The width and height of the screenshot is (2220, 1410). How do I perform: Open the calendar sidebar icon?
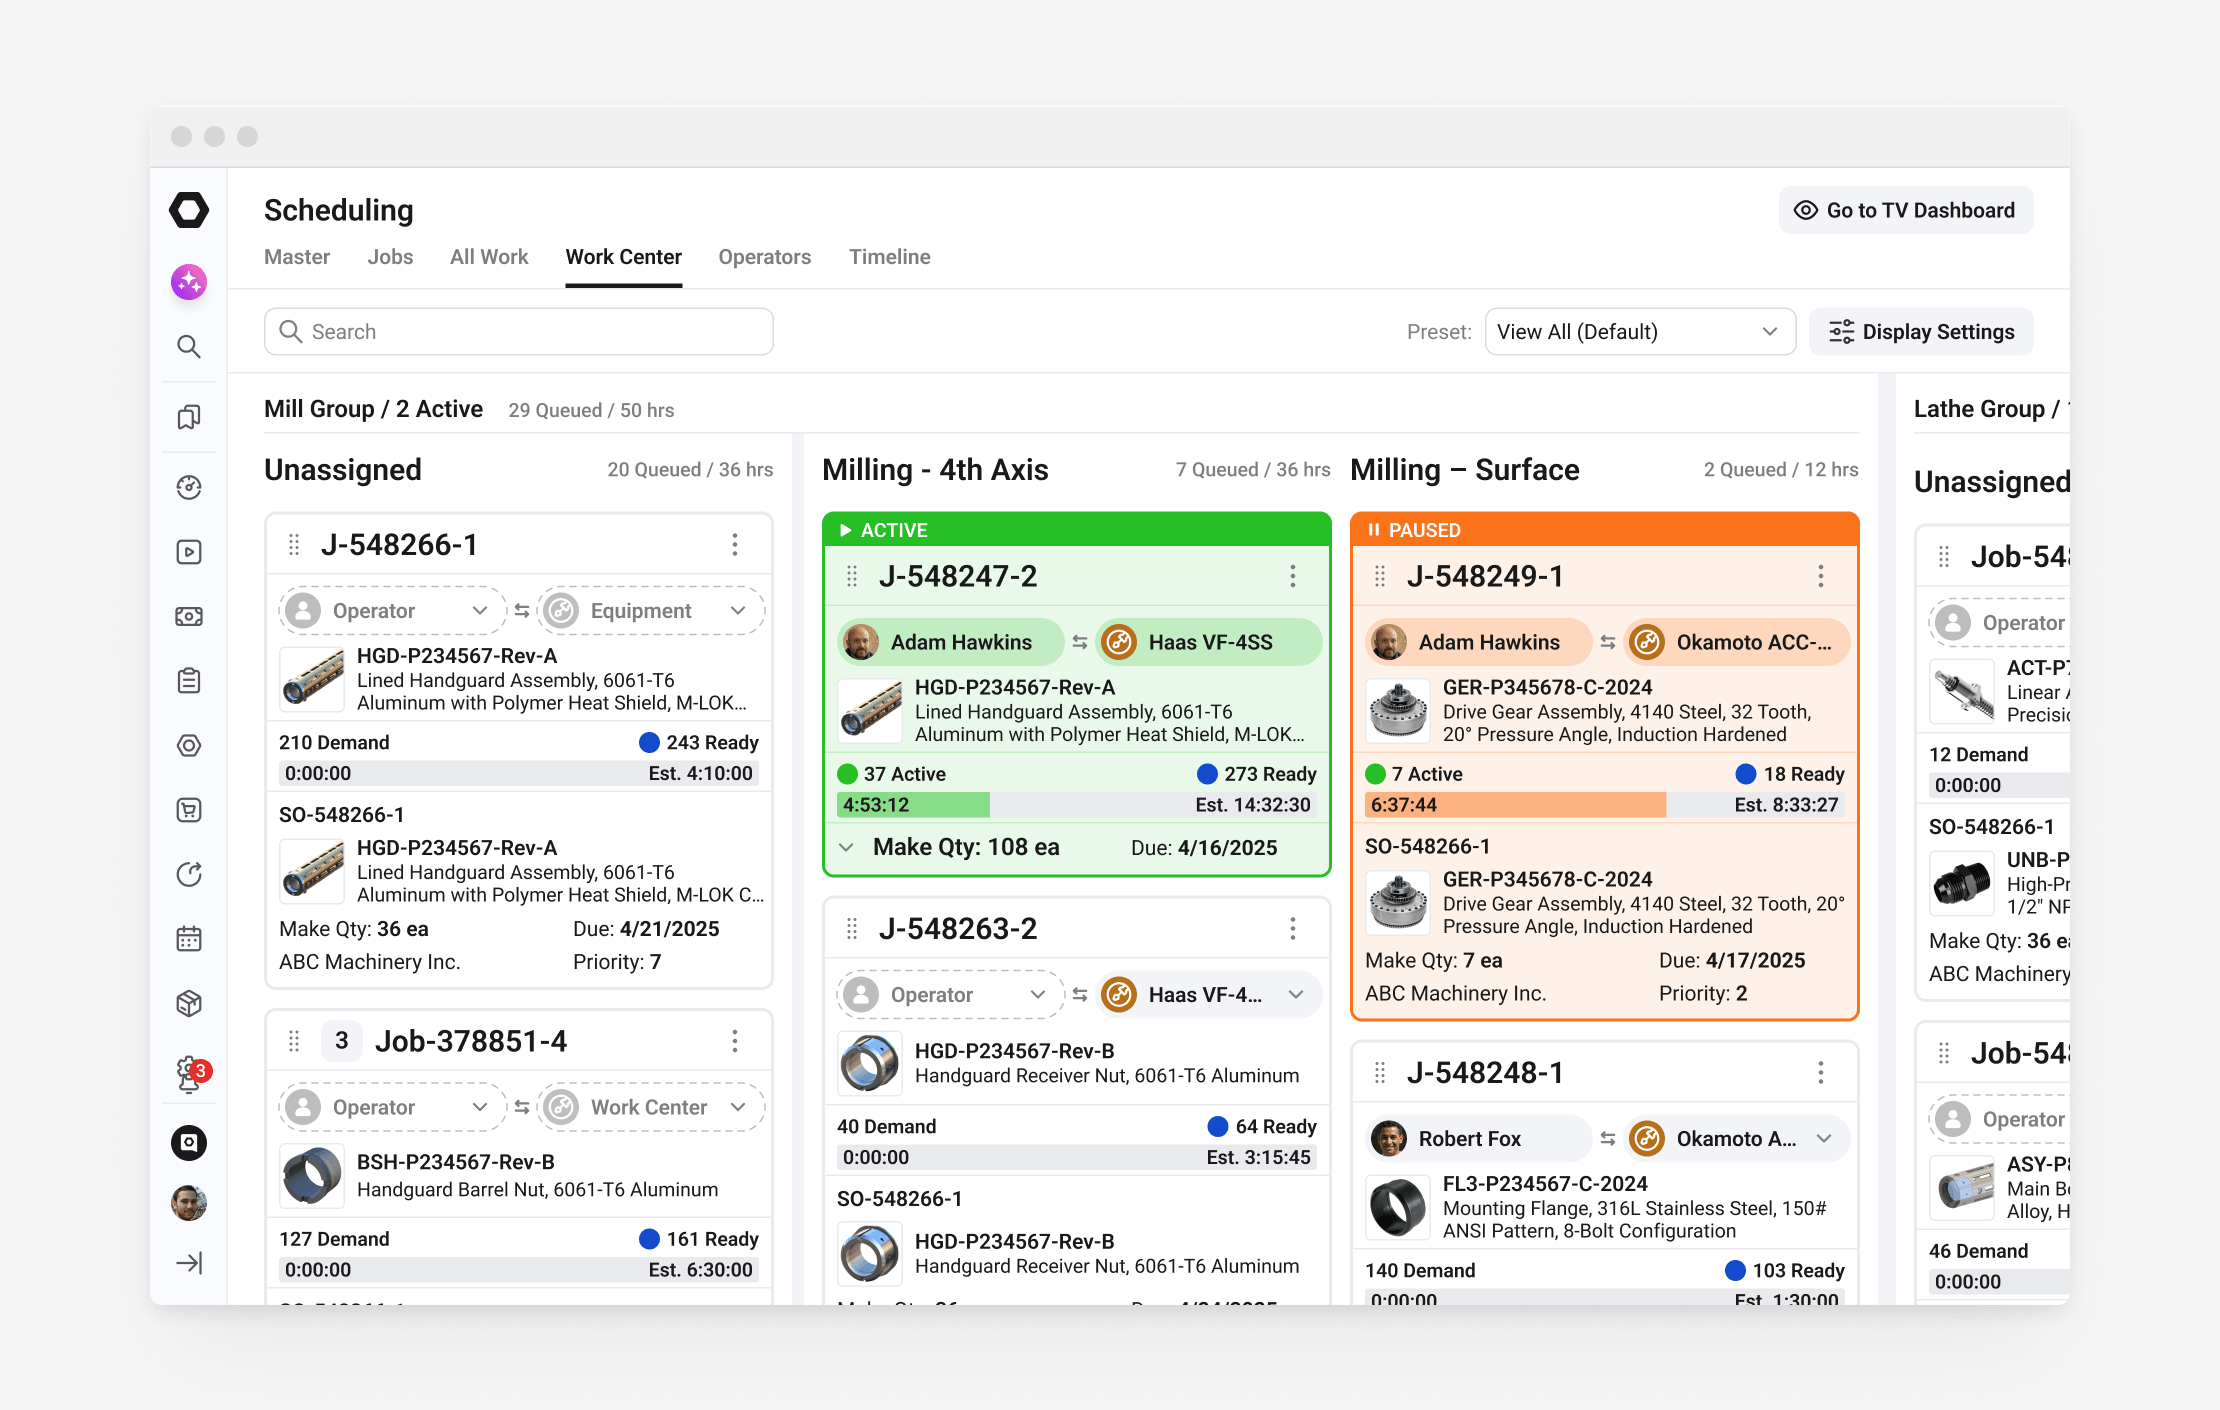[x=189, y=939]
